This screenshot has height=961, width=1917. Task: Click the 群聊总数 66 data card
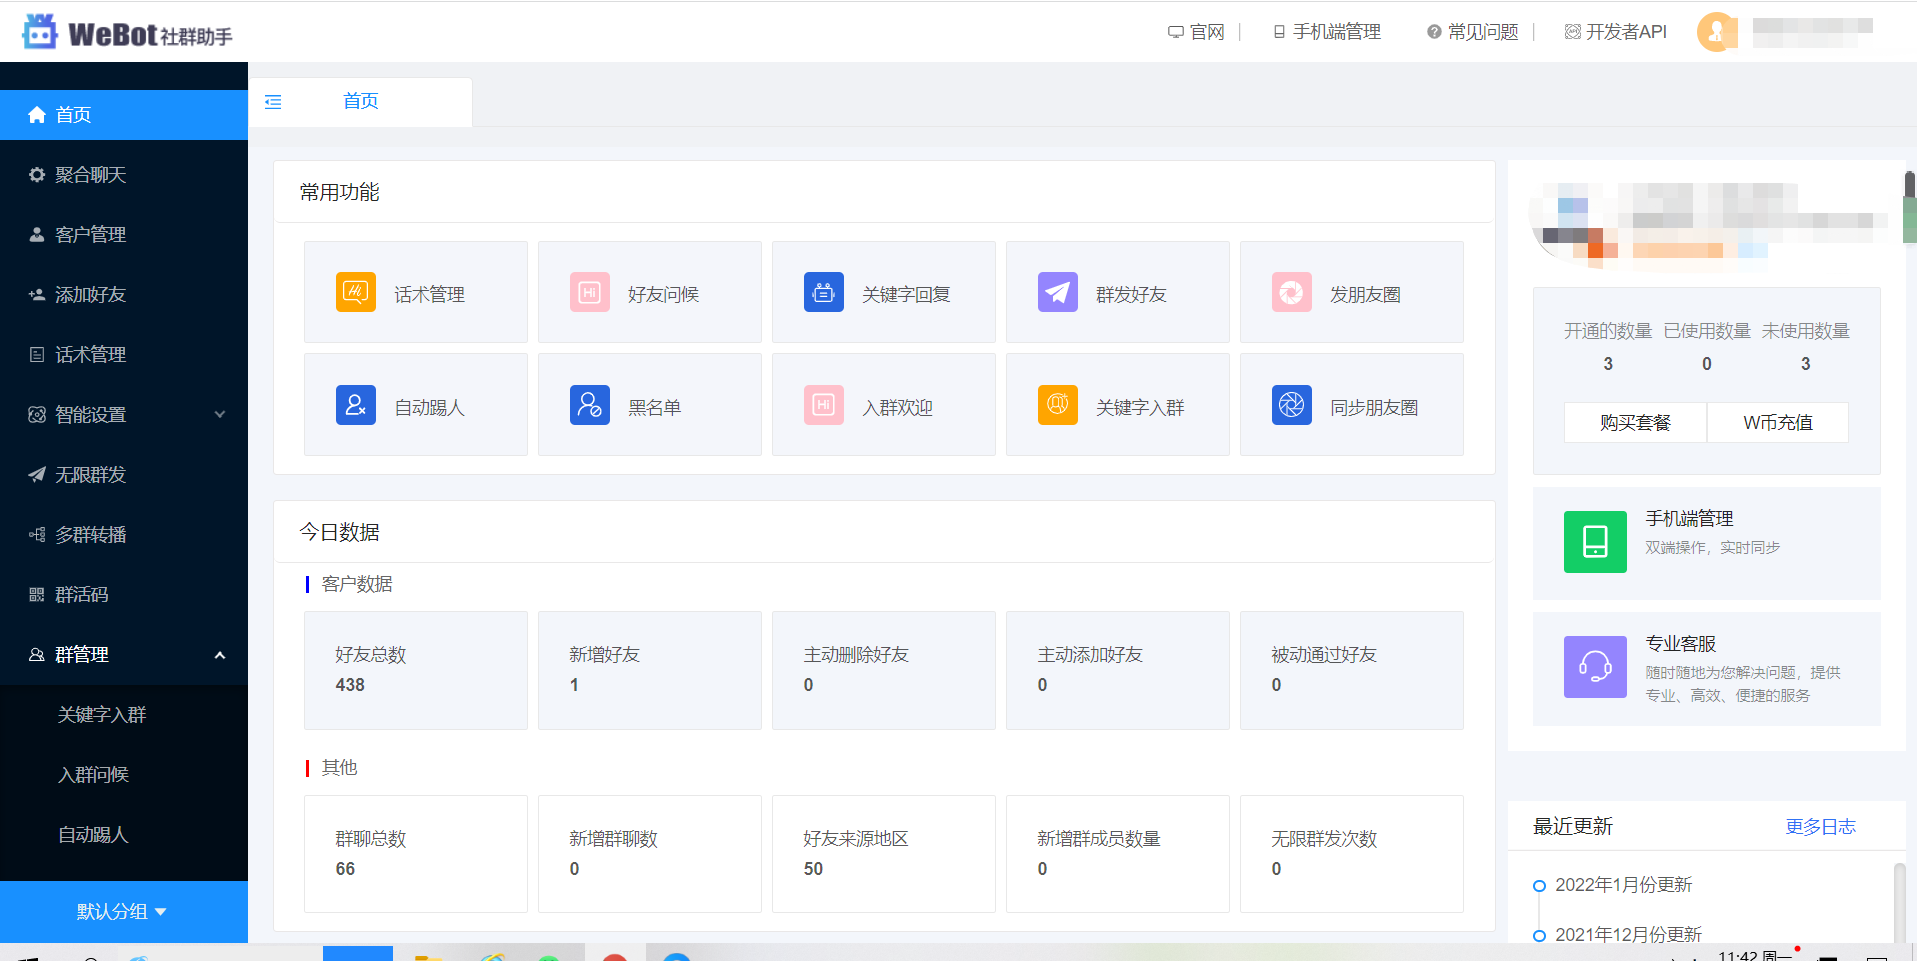tap(416, 854)
